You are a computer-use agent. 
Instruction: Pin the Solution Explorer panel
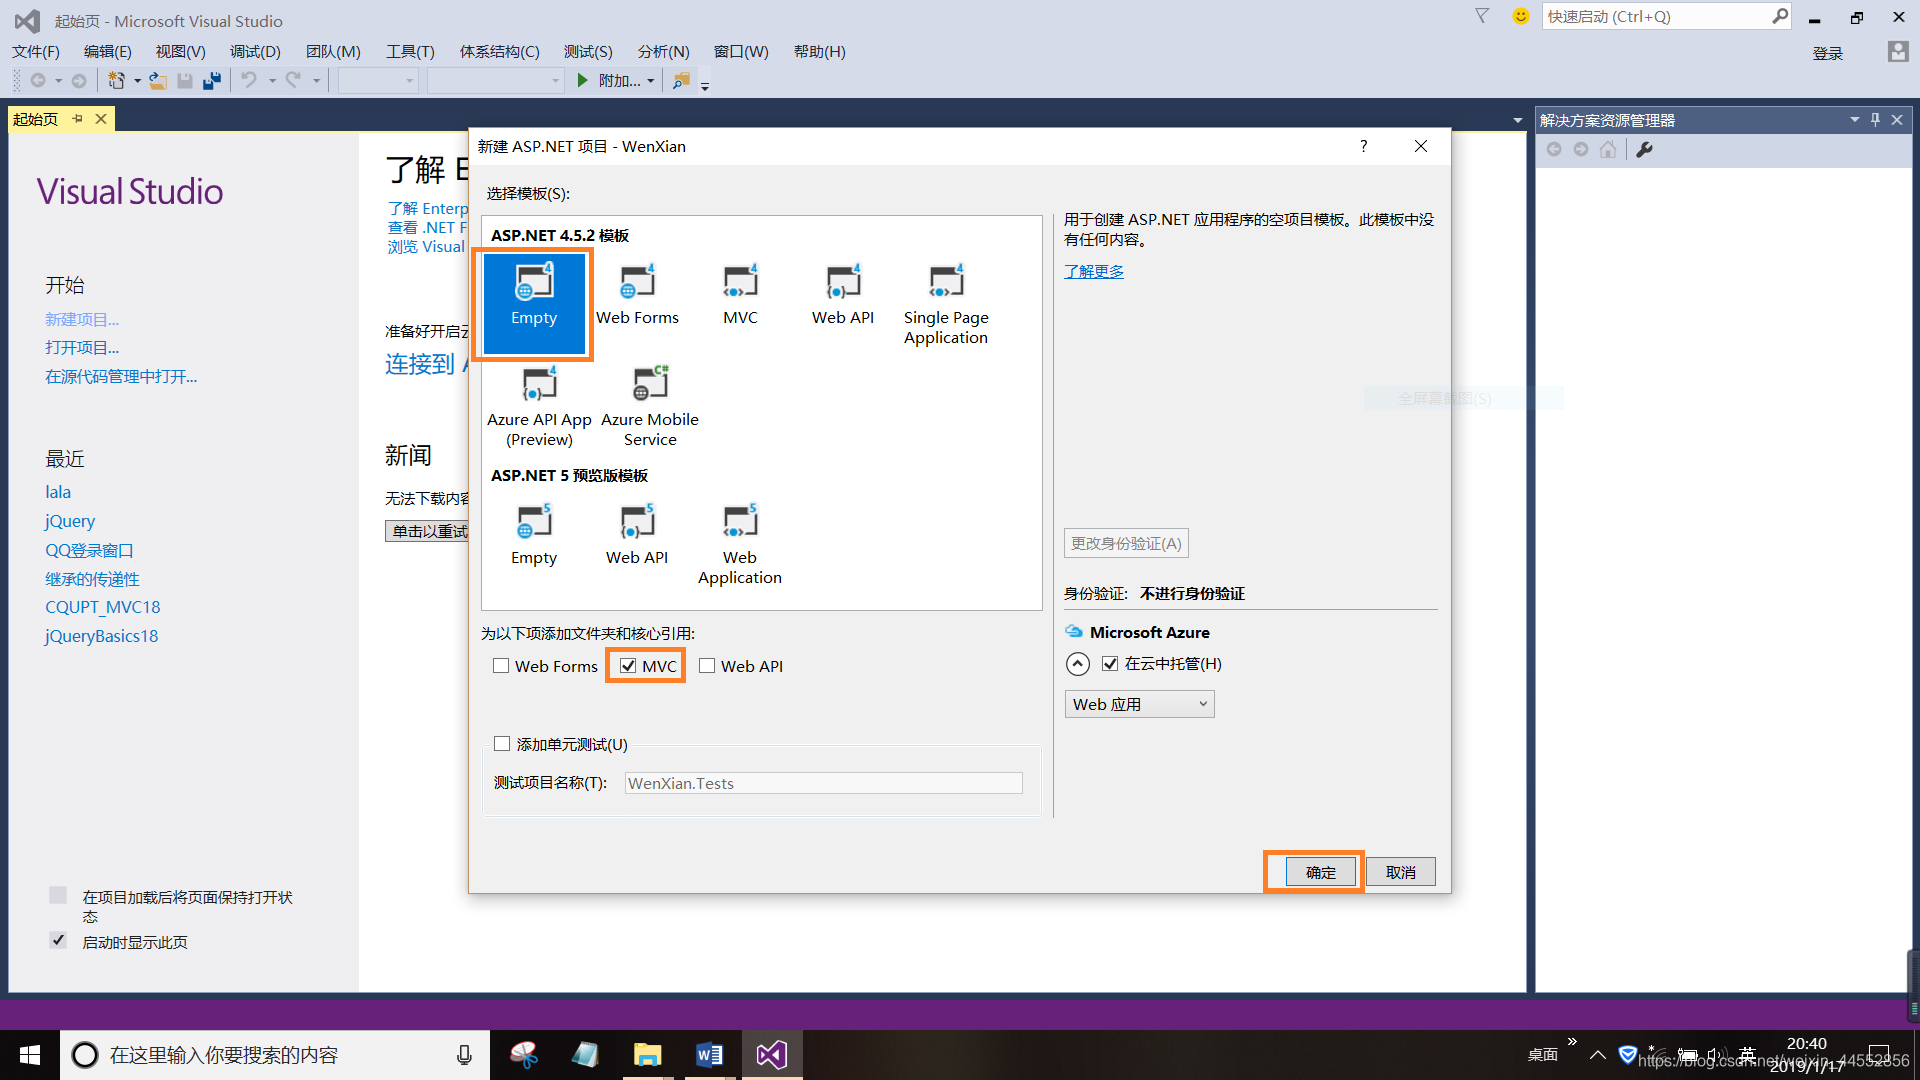[1875, 120]
